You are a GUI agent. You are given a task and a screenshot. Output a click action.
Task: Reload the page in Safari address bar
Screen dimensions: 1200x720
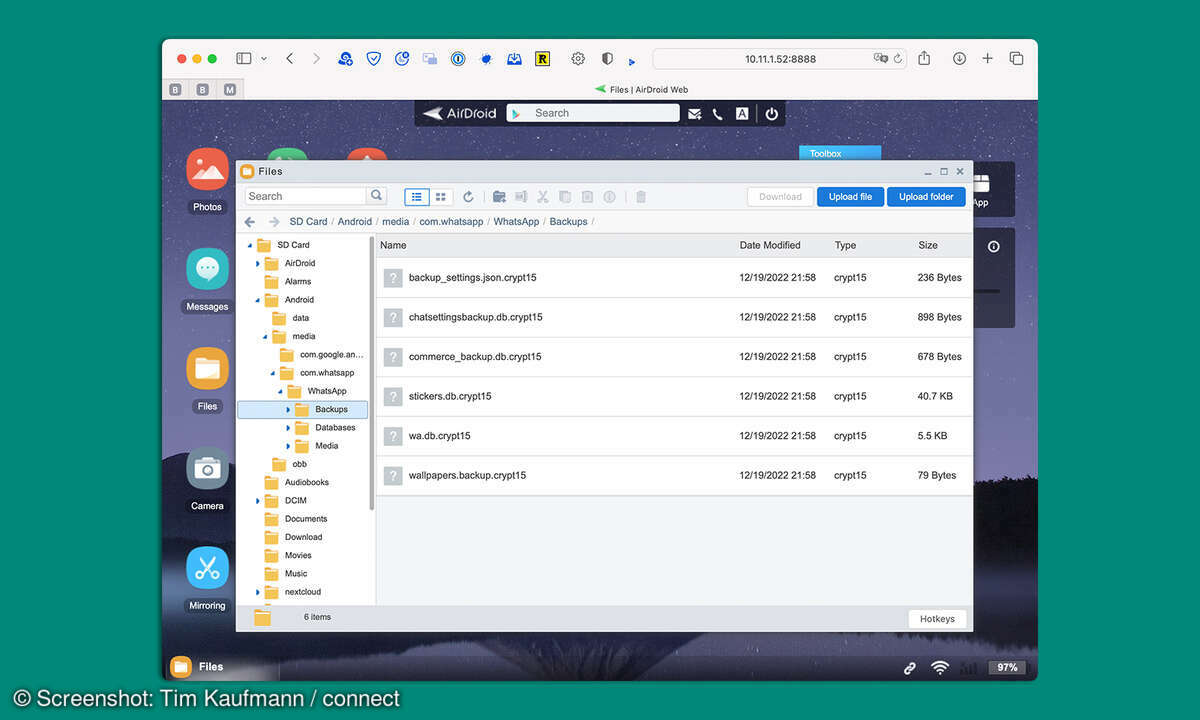pos(897,59)
